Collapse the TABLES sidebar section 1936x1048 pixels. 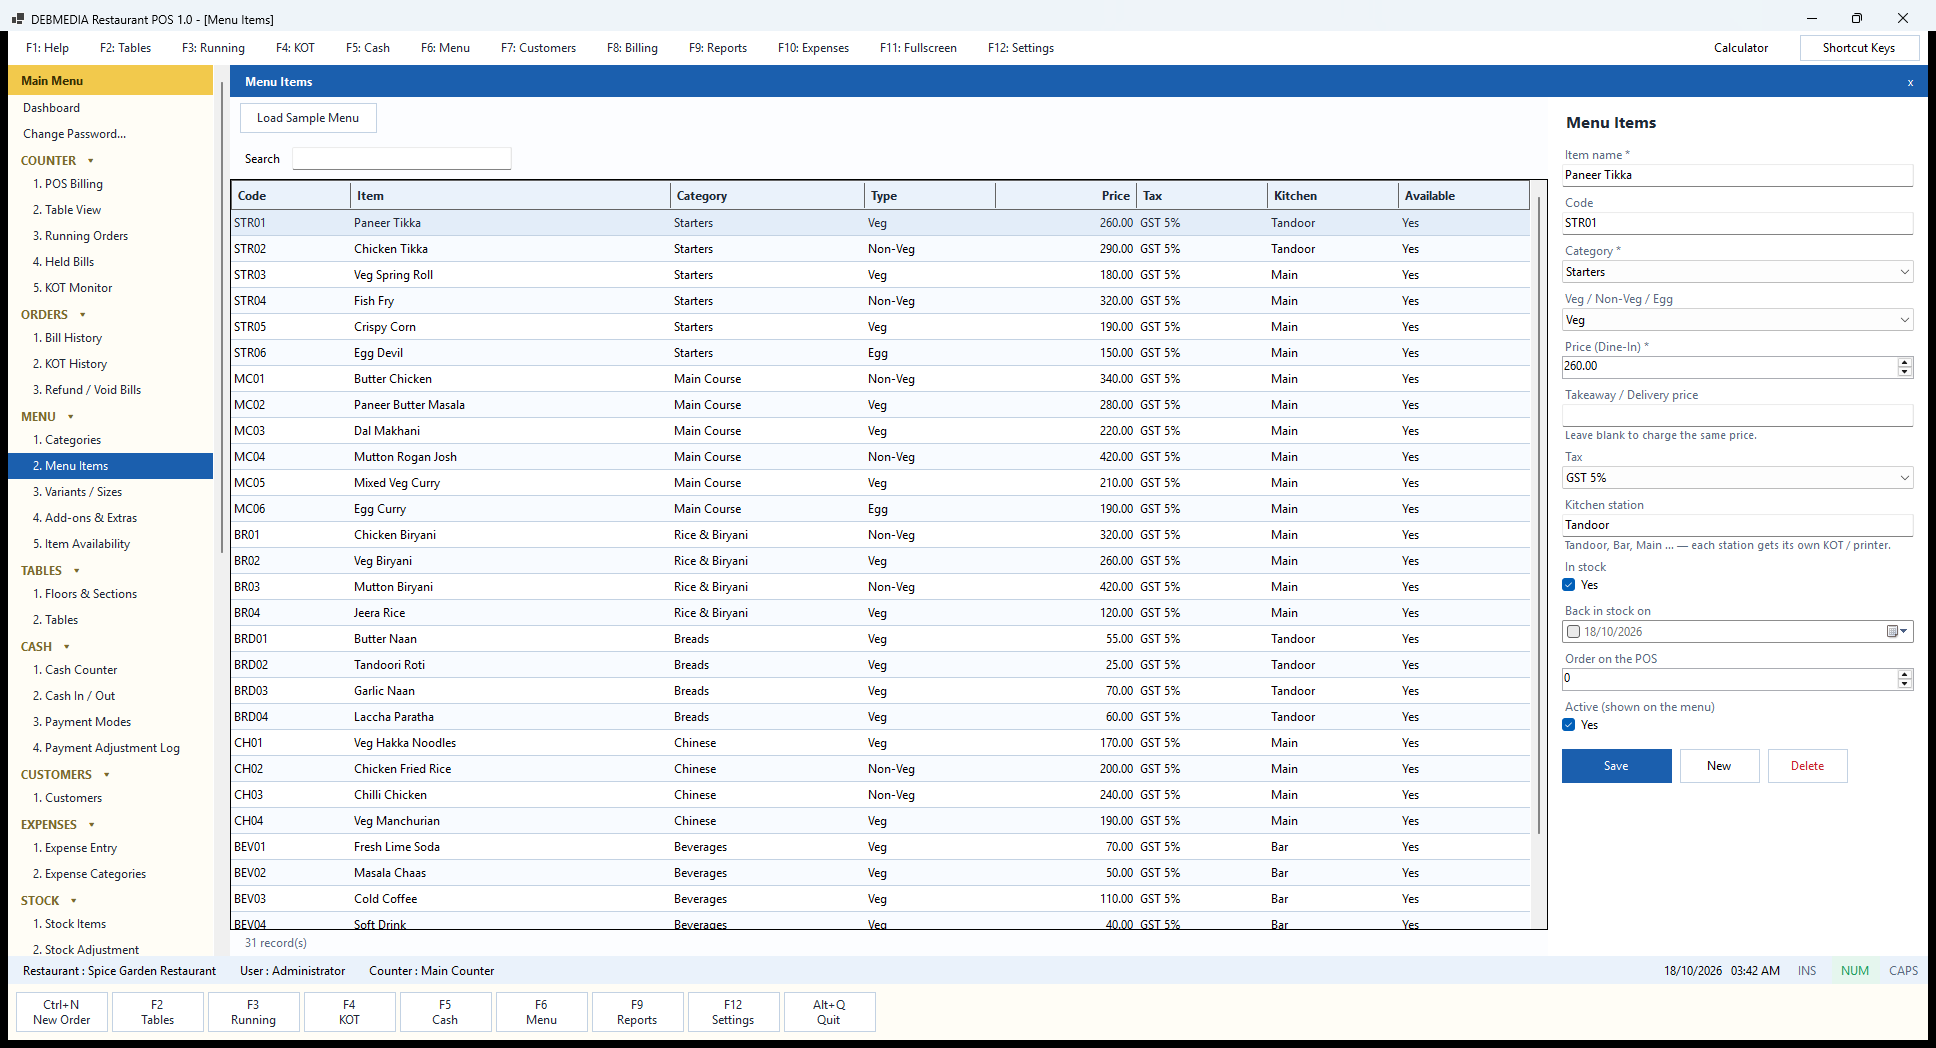coord(77,571)
